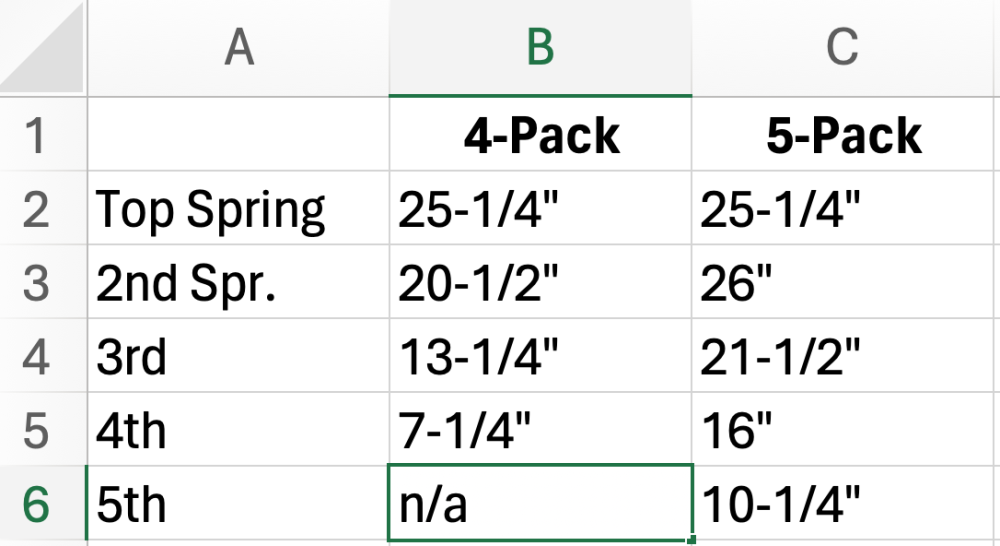Select the empty cell A1
1000x546 pixels.
click(x=238, y=135)
